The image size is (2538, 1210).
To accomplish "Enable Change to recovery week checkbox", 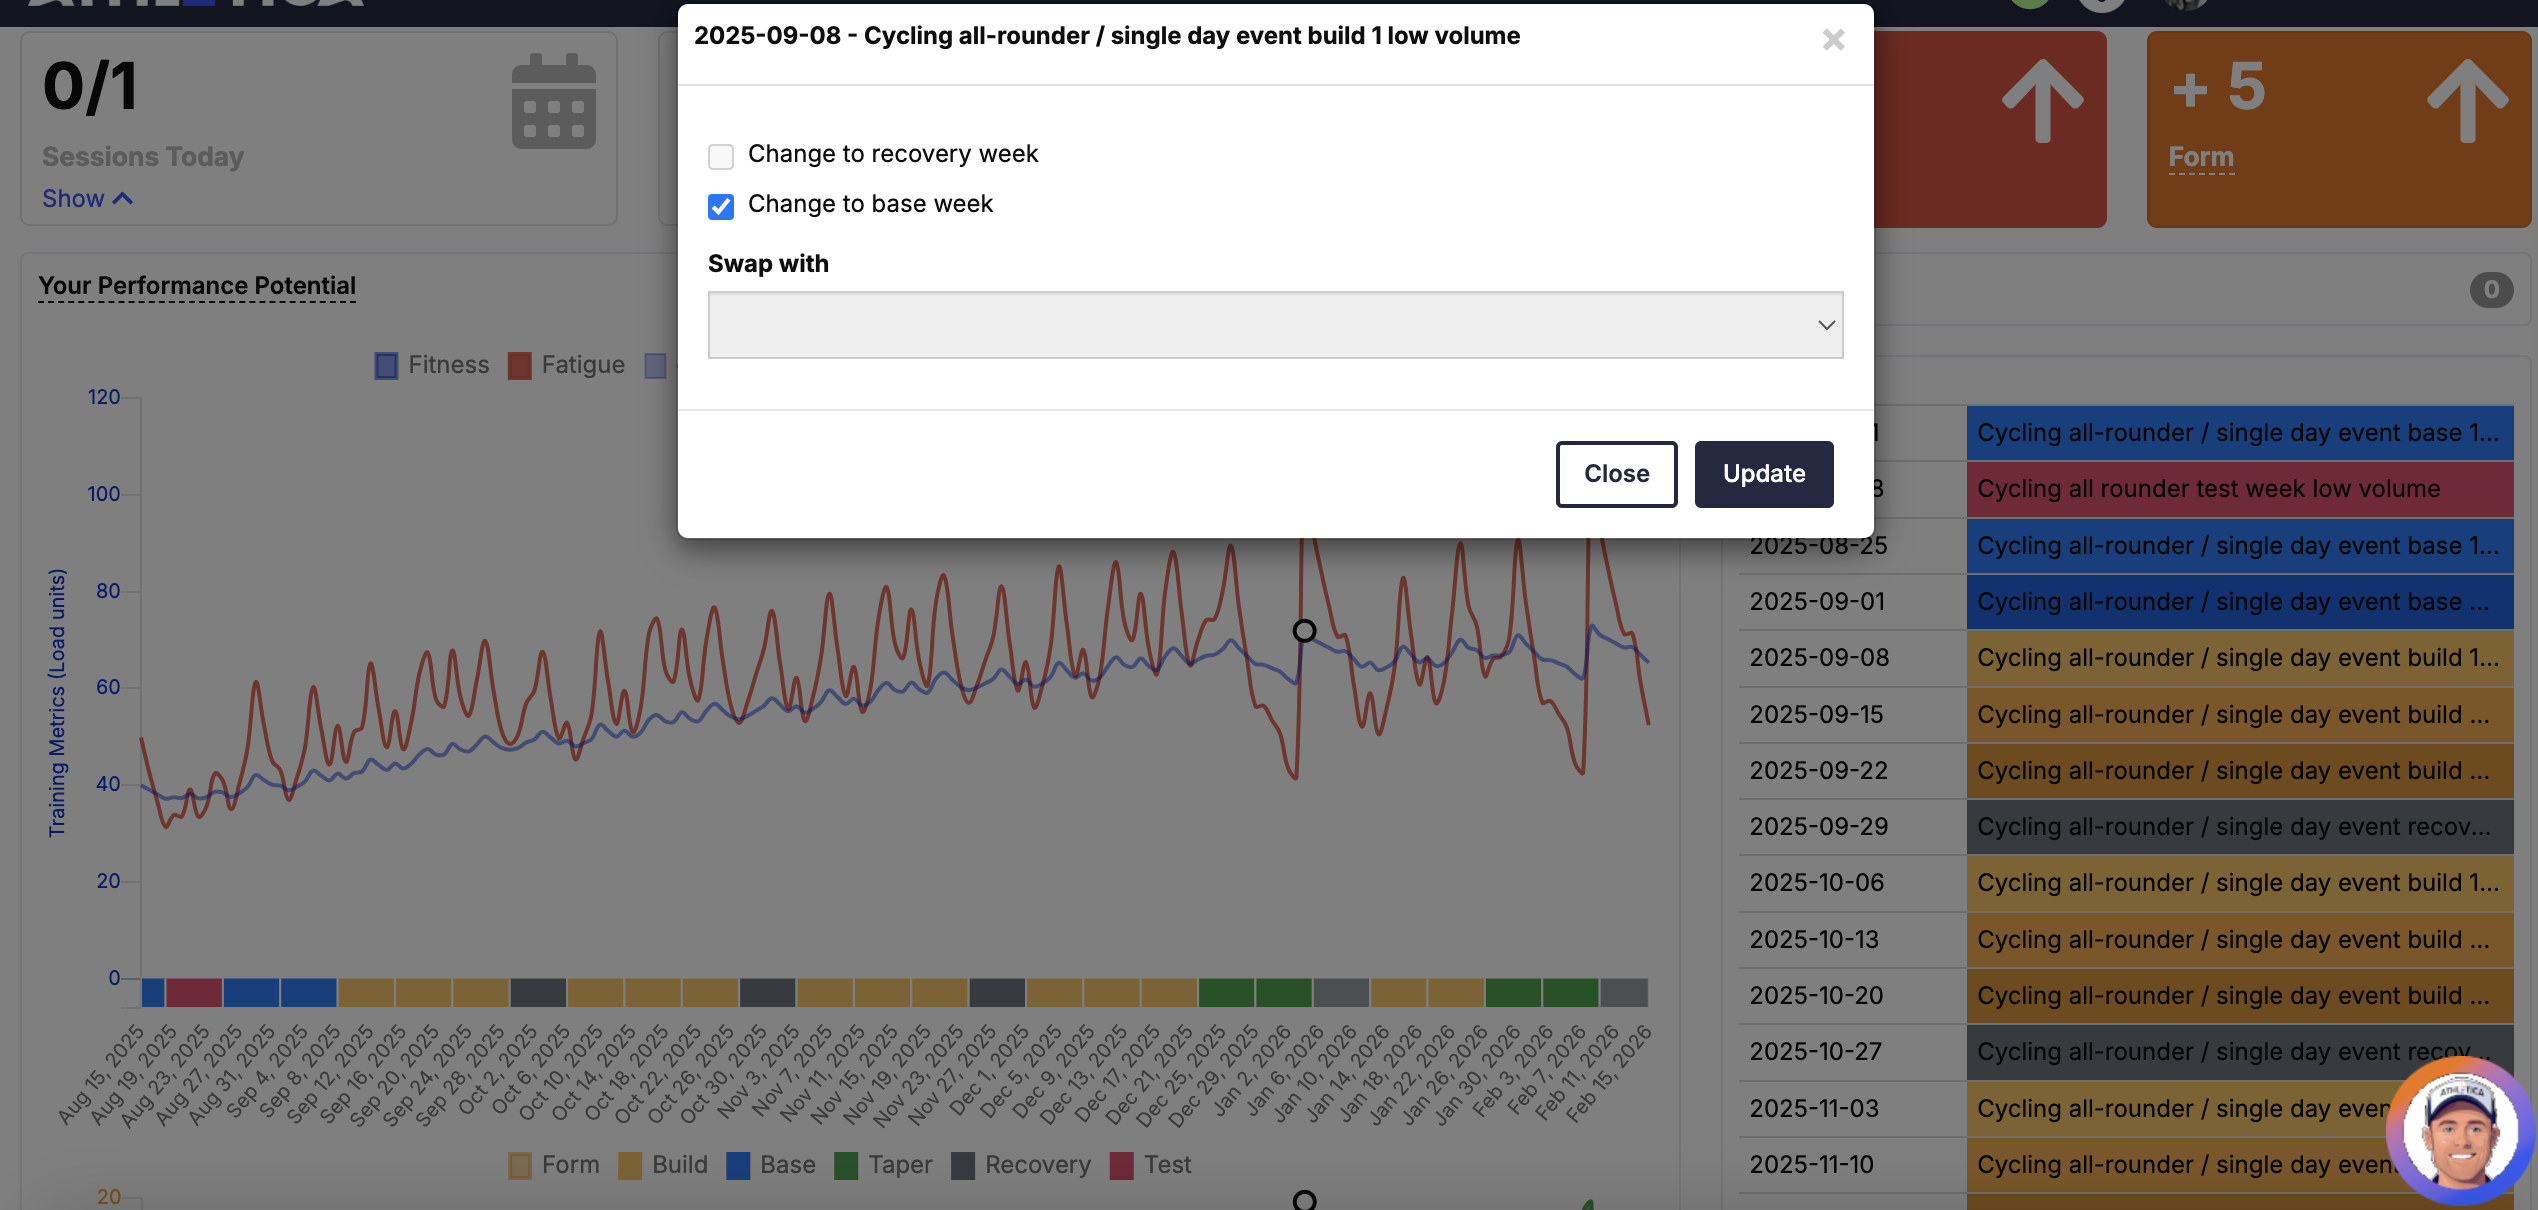I will click(721, 156).
